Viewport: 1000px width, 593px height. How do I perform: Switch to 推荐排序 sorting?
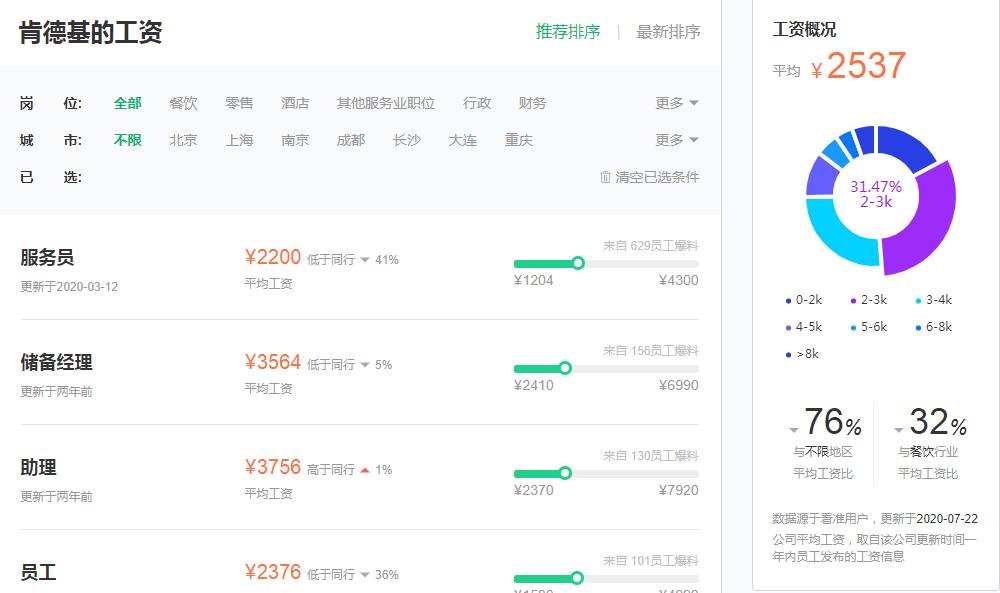pos(567,31)
